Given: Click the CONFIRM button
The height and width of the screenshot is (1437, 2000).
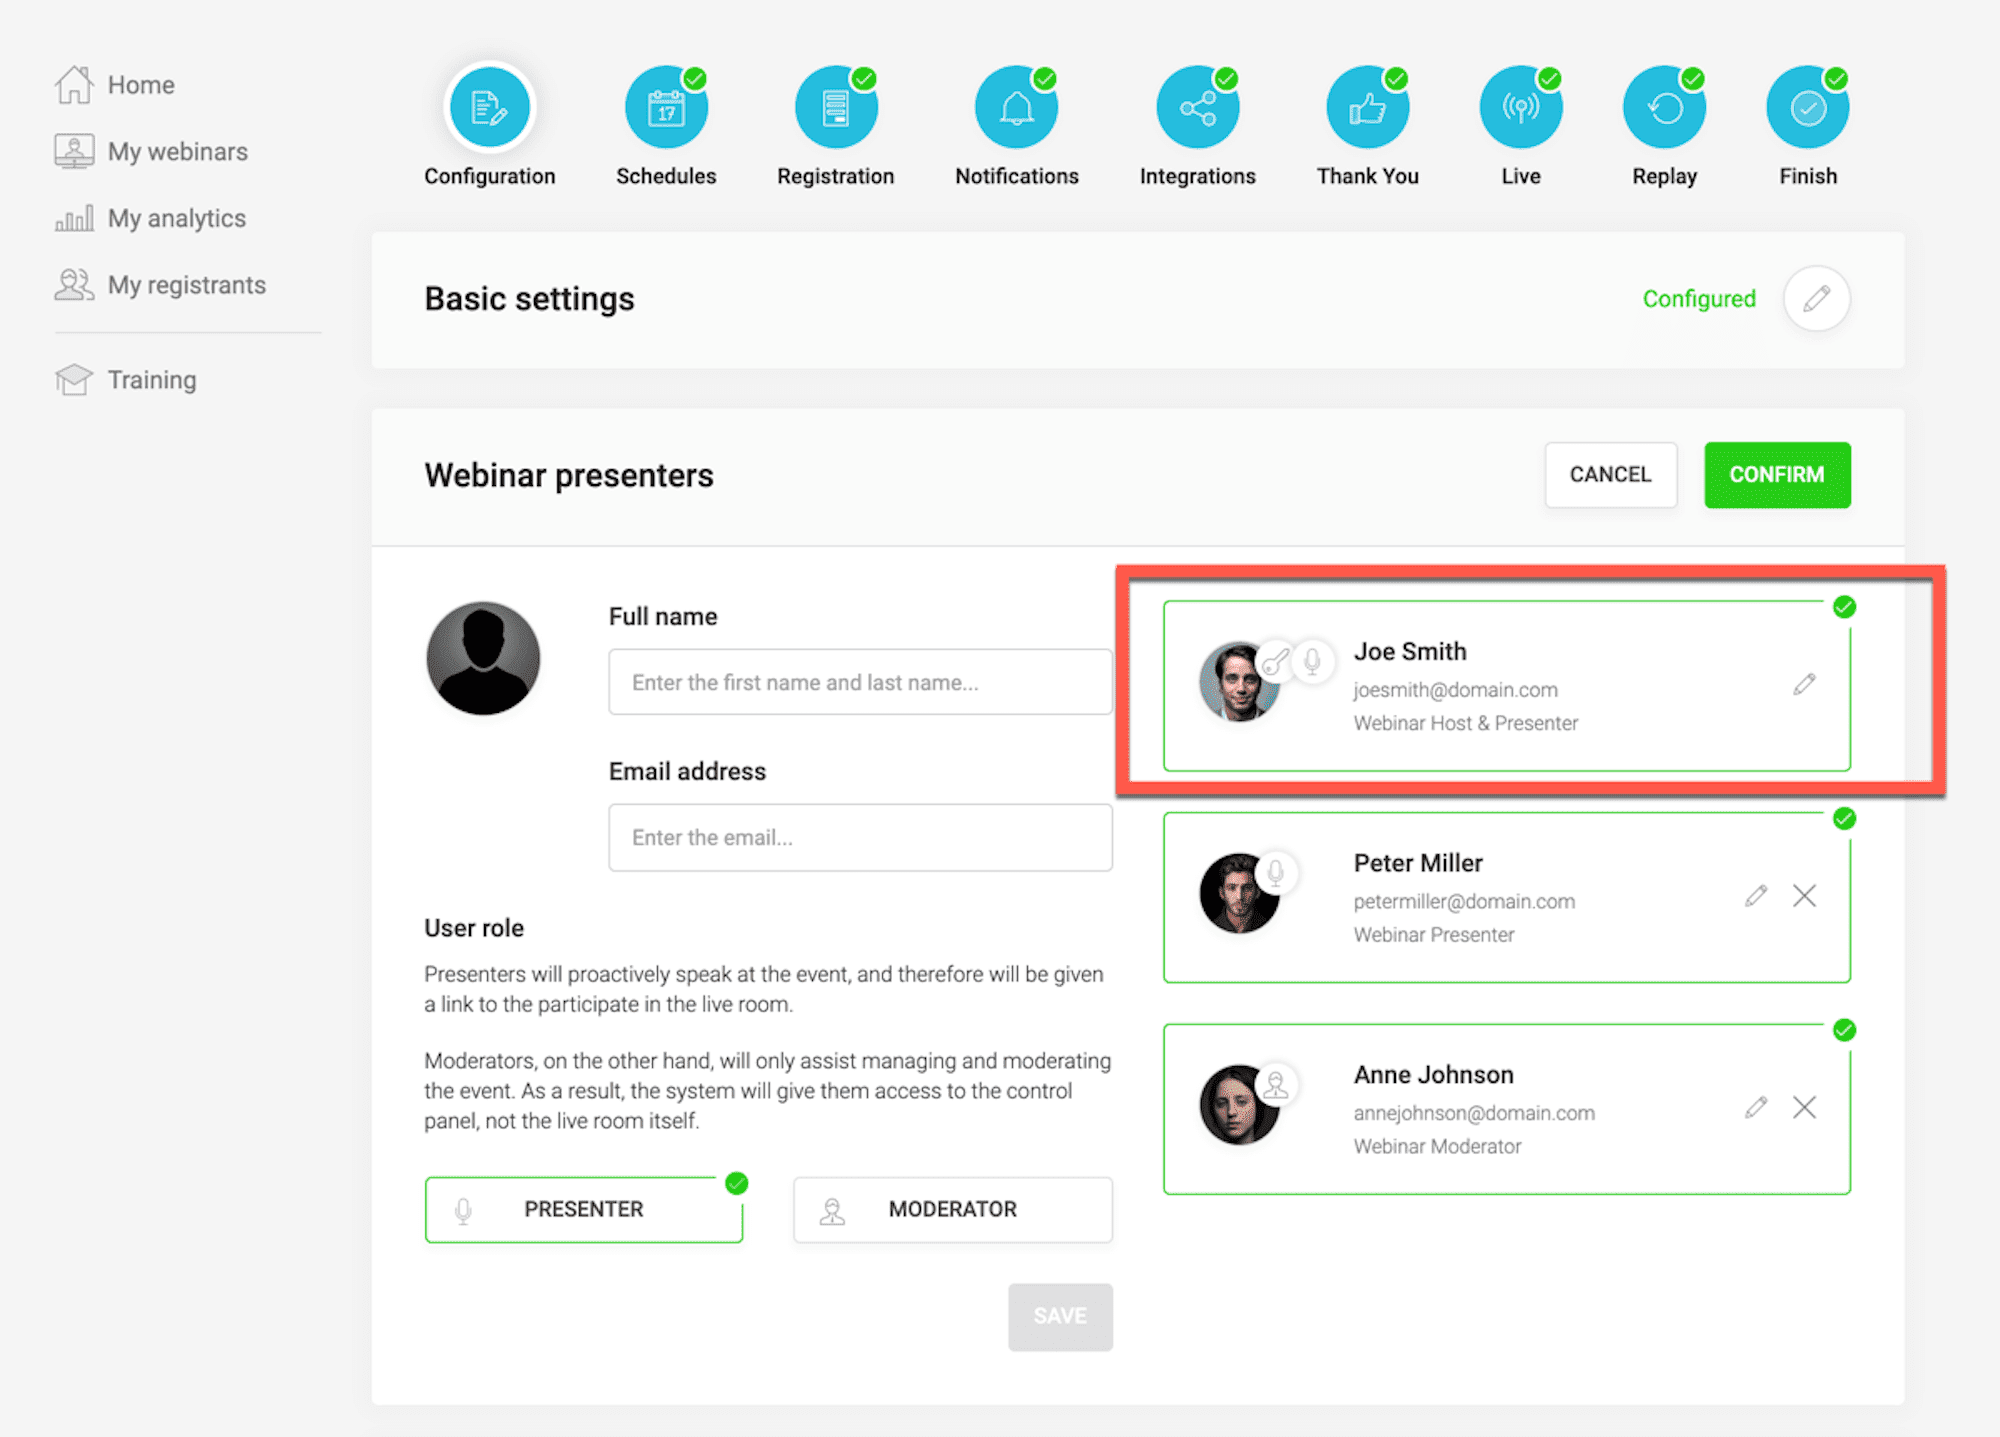Looking at the screenshot, I should [1778, 474].
